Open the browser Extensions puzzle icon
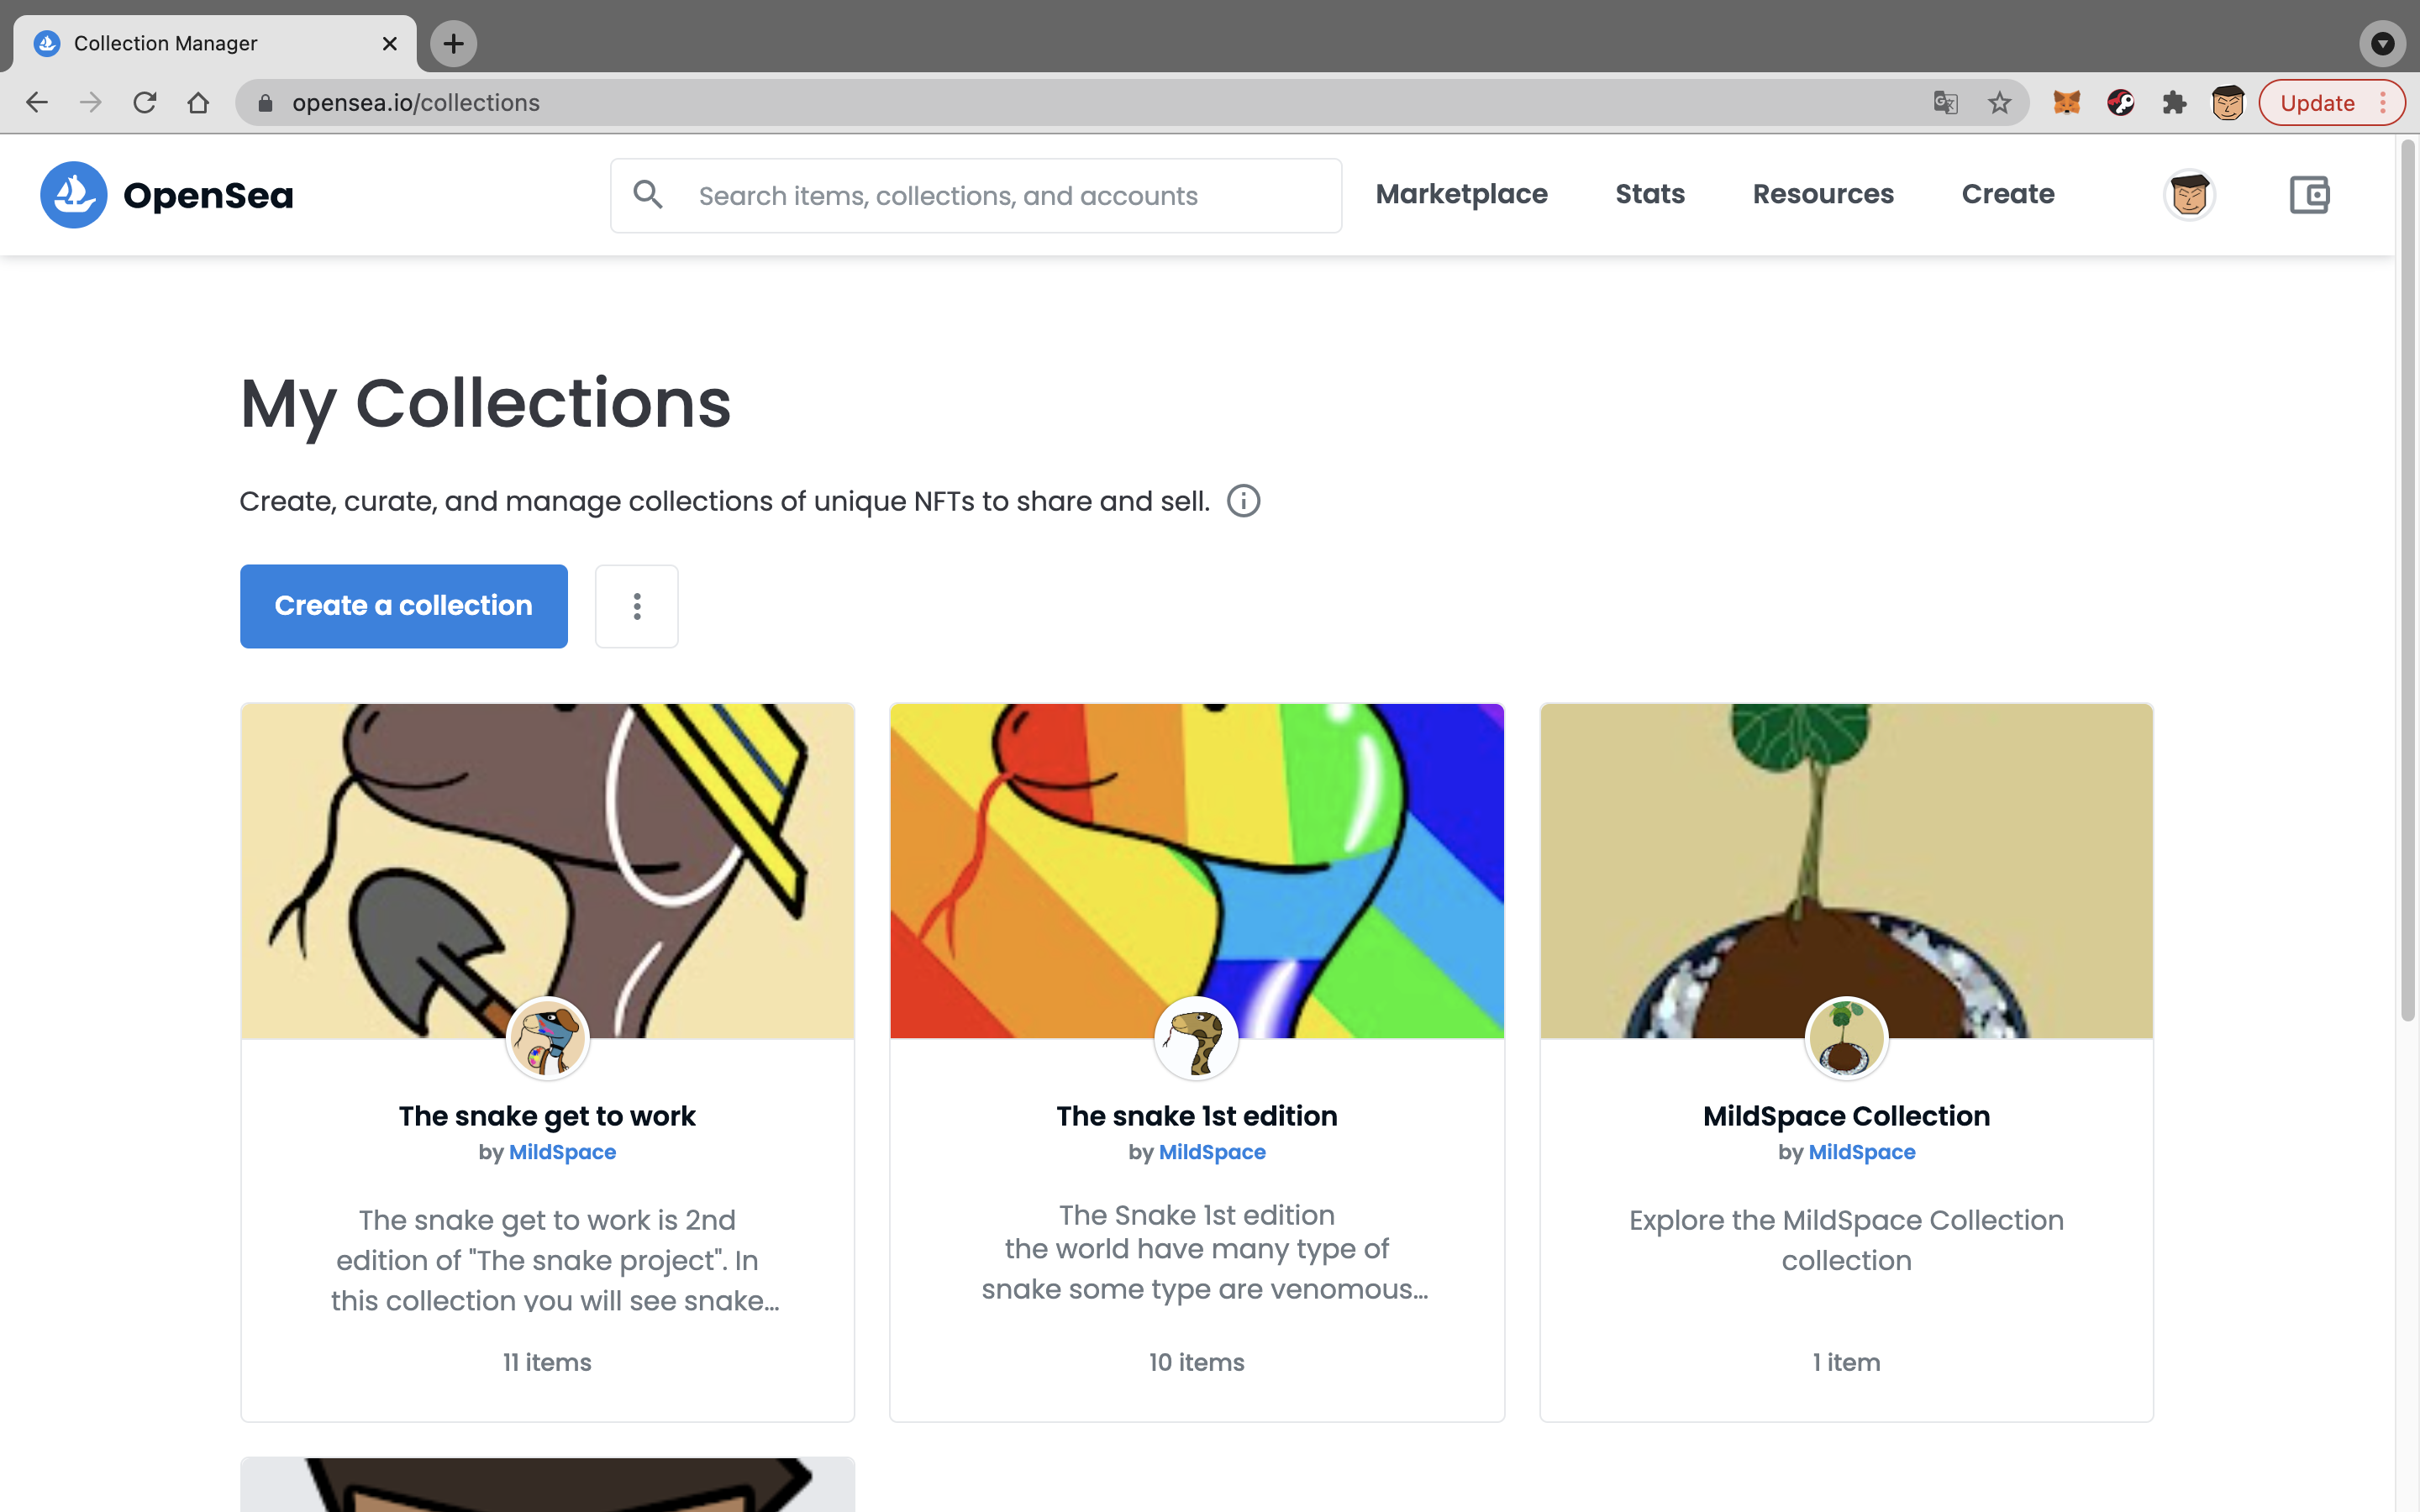Screen dimensions: 2420x1512 tap(2174, 103)
